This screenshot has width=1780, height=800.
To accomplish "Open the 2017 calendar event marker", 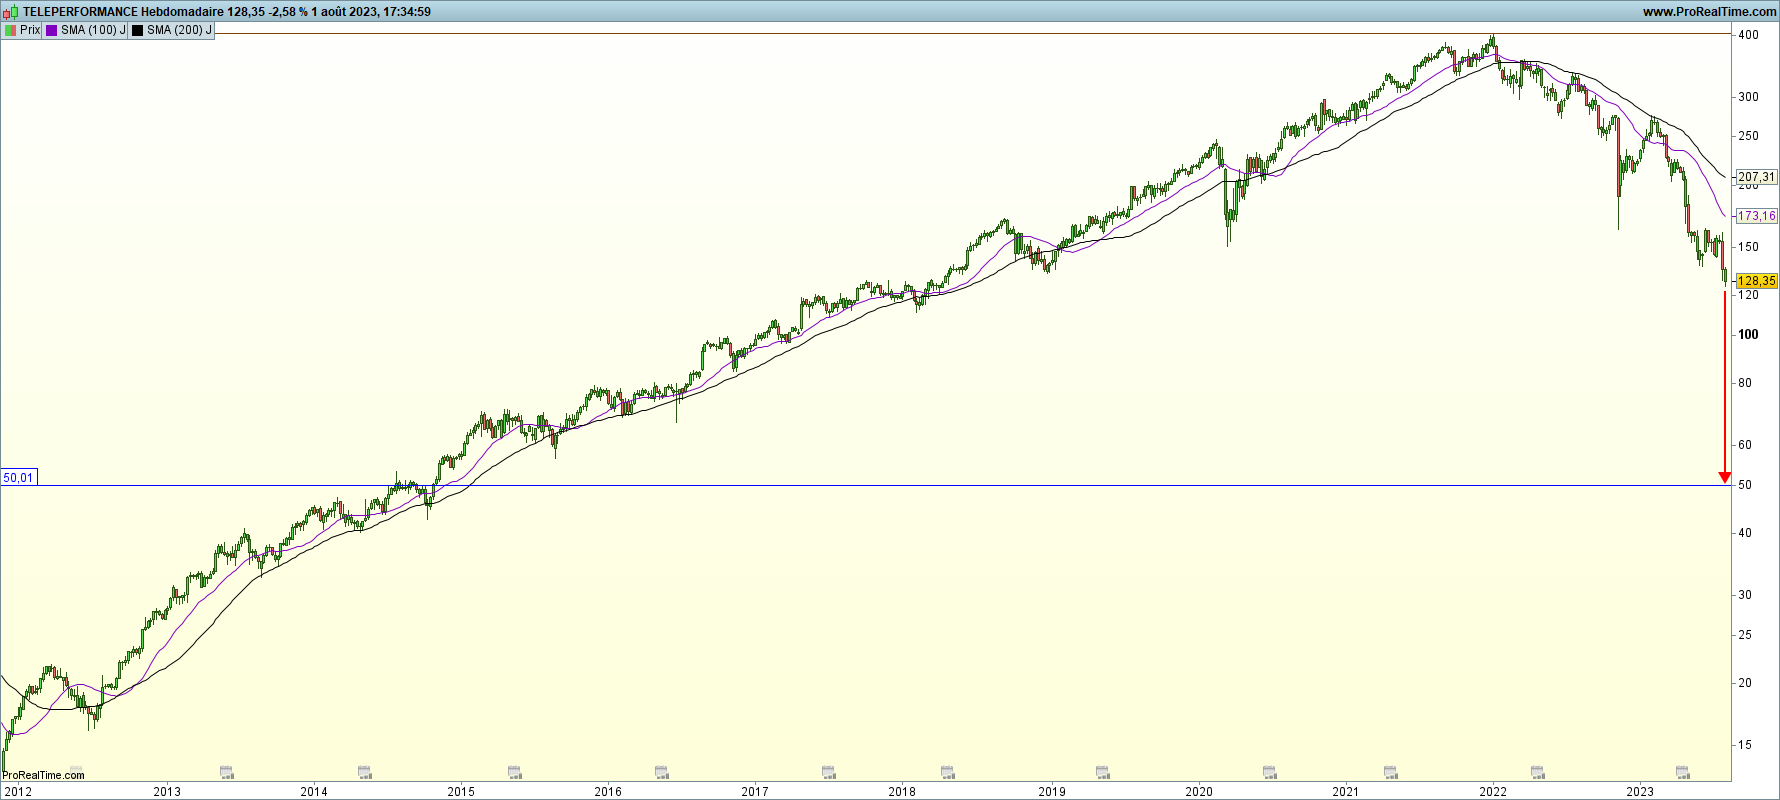I will point(829,772).
